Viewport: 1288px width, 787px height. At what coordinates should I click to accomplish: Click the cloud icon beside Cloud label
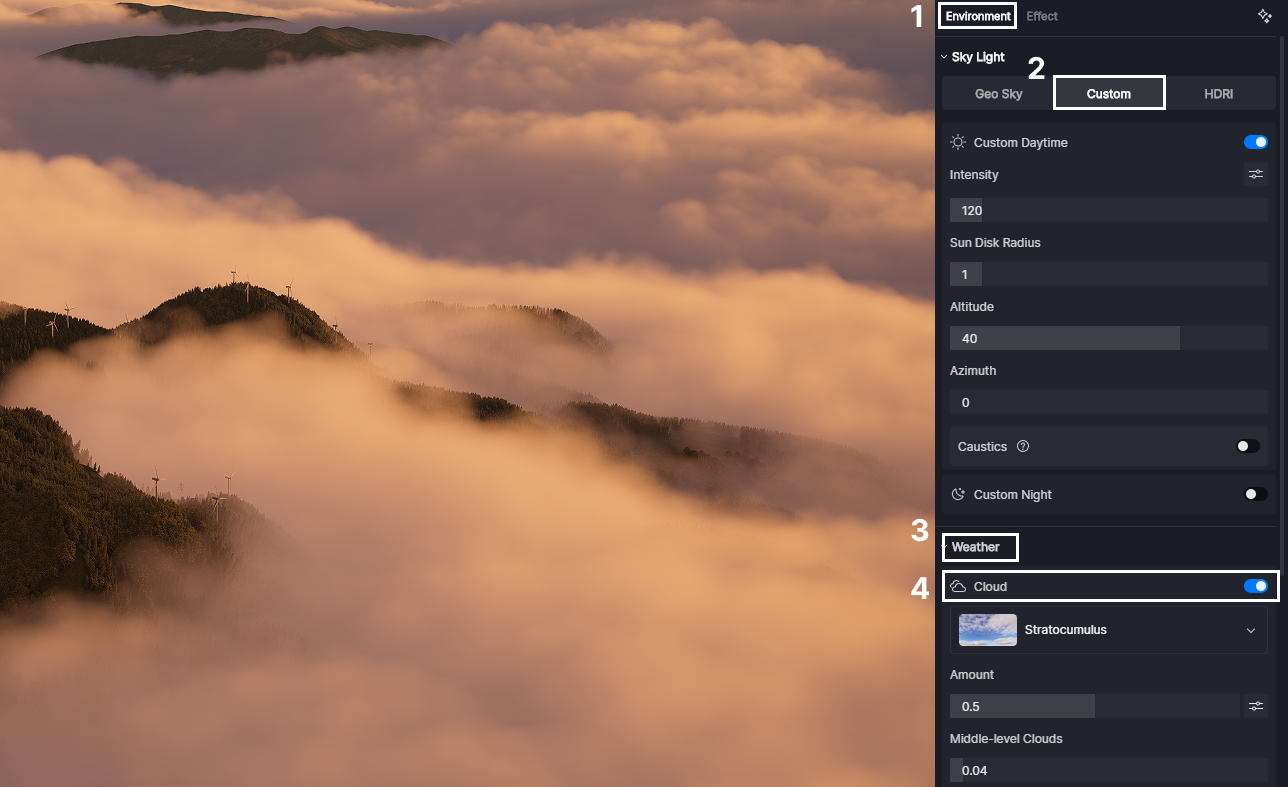coord(958,586)
